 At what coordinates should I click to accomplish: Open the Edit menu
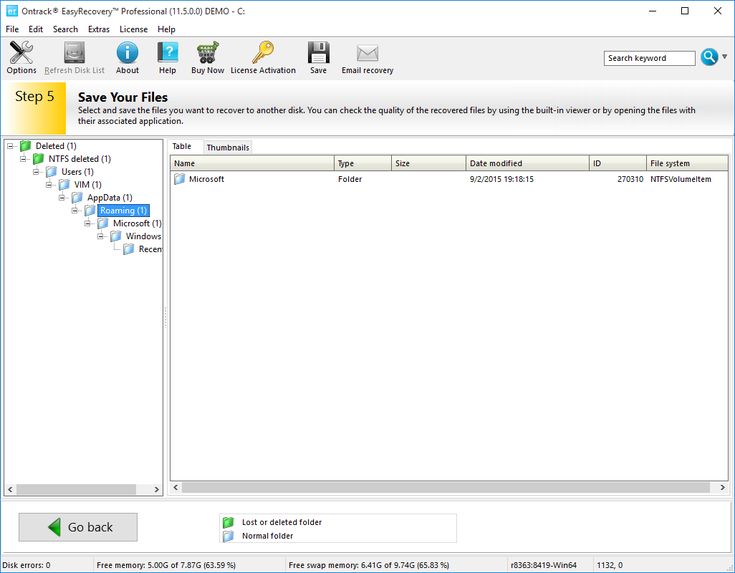click(x=36, y=29)
